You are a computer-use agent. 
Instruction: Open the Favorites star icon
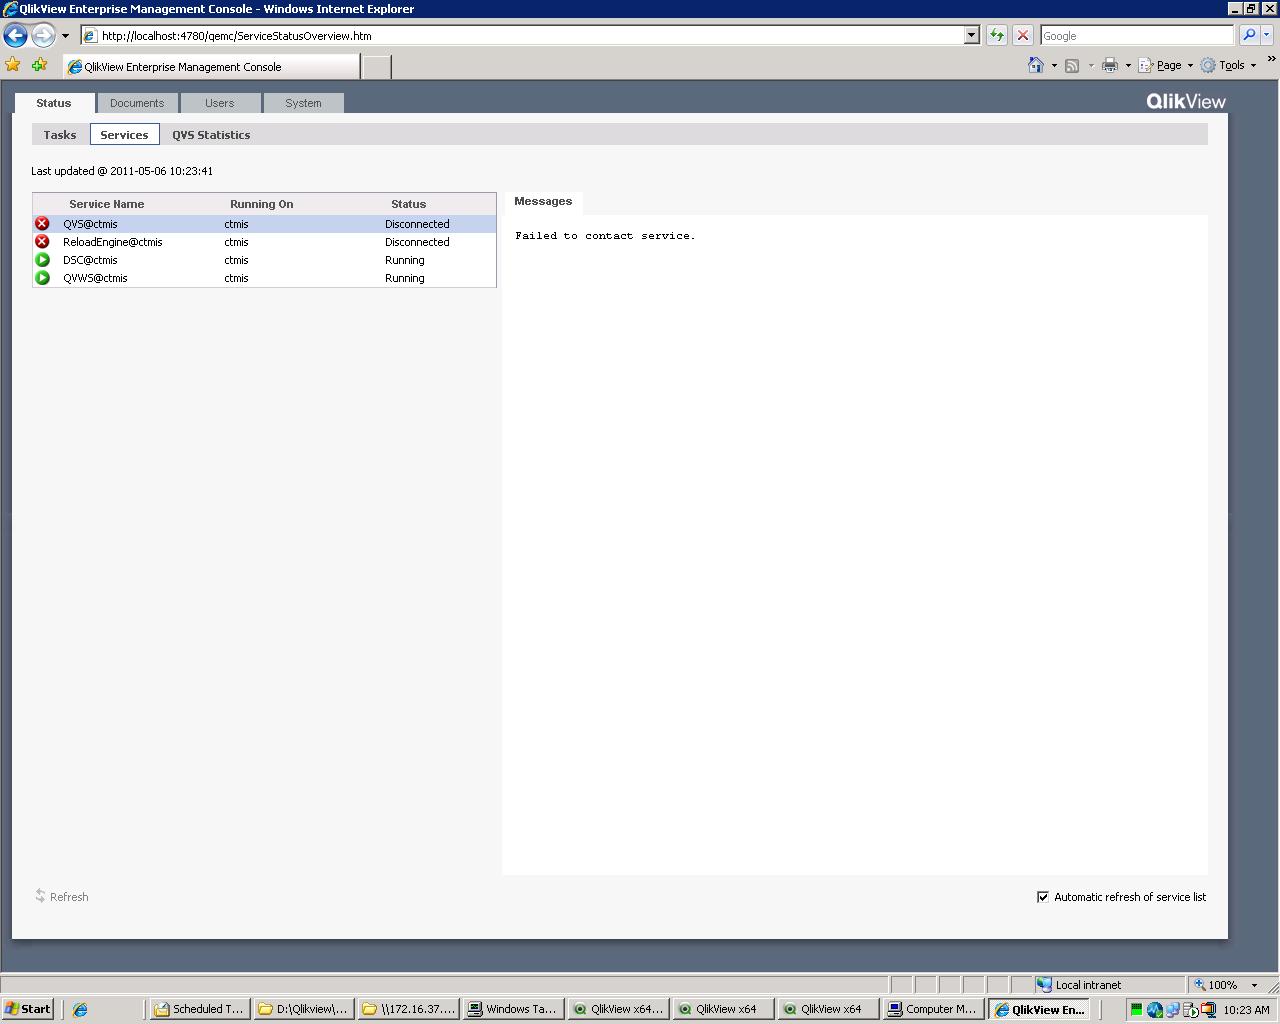(13, 65)
